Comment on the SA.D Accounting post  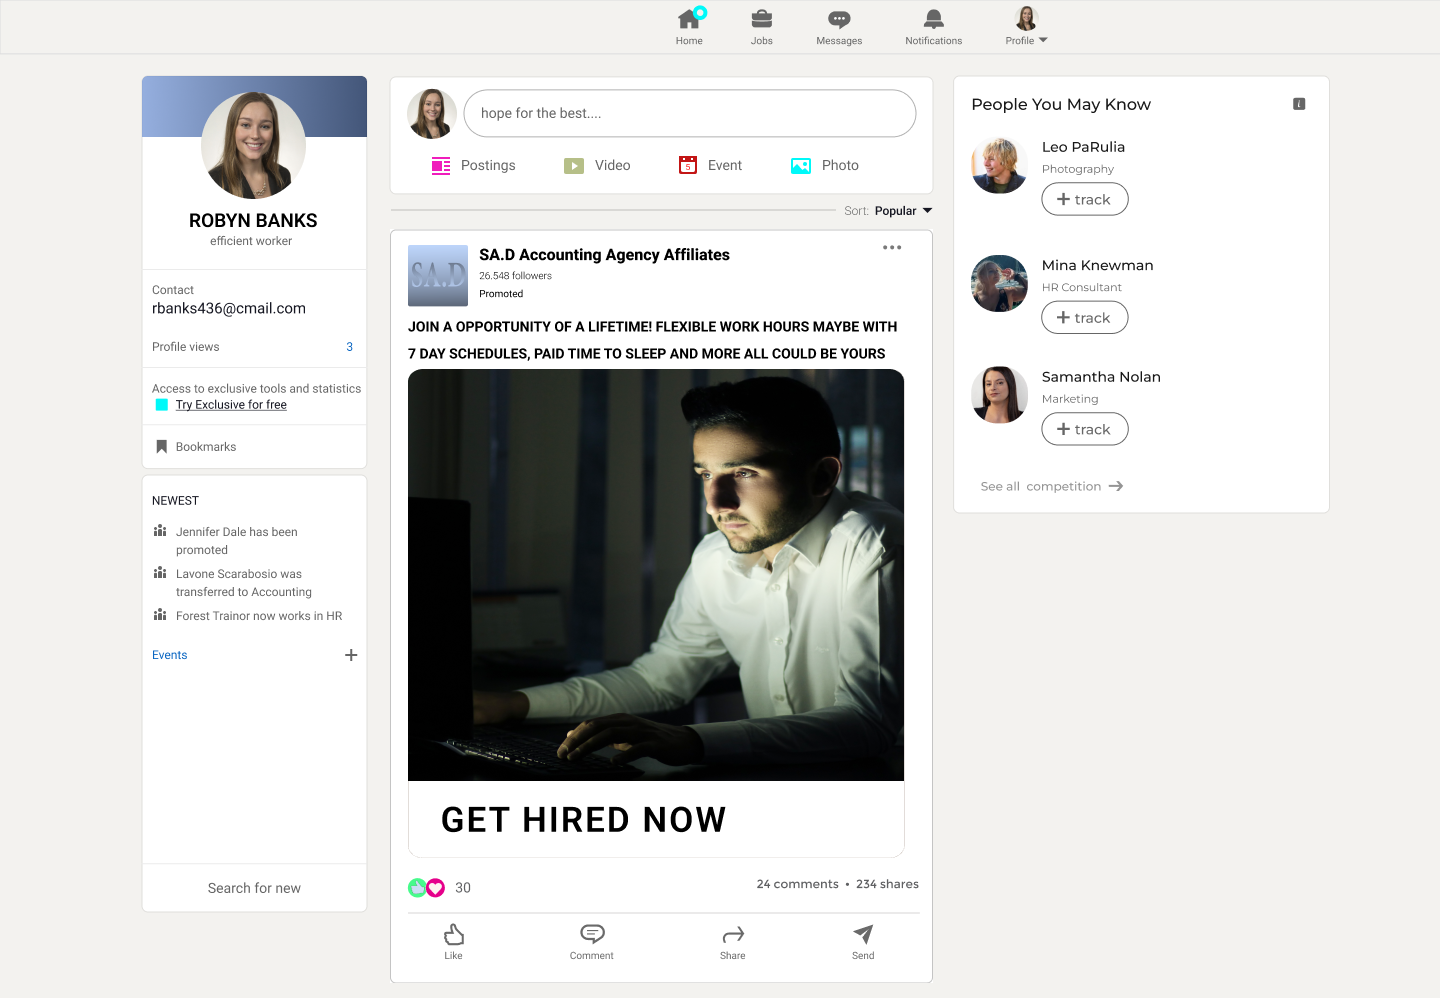coord(592,941)
